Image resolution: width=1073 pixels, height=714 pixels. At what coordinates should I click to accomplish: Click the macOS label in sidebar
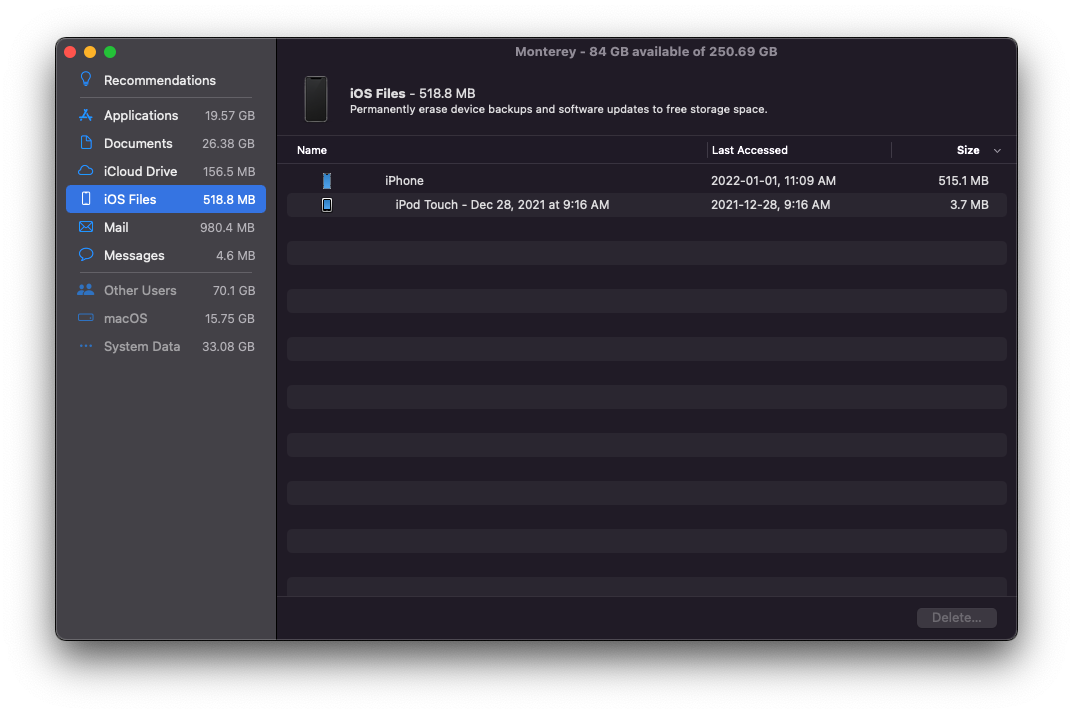[125, 318]
